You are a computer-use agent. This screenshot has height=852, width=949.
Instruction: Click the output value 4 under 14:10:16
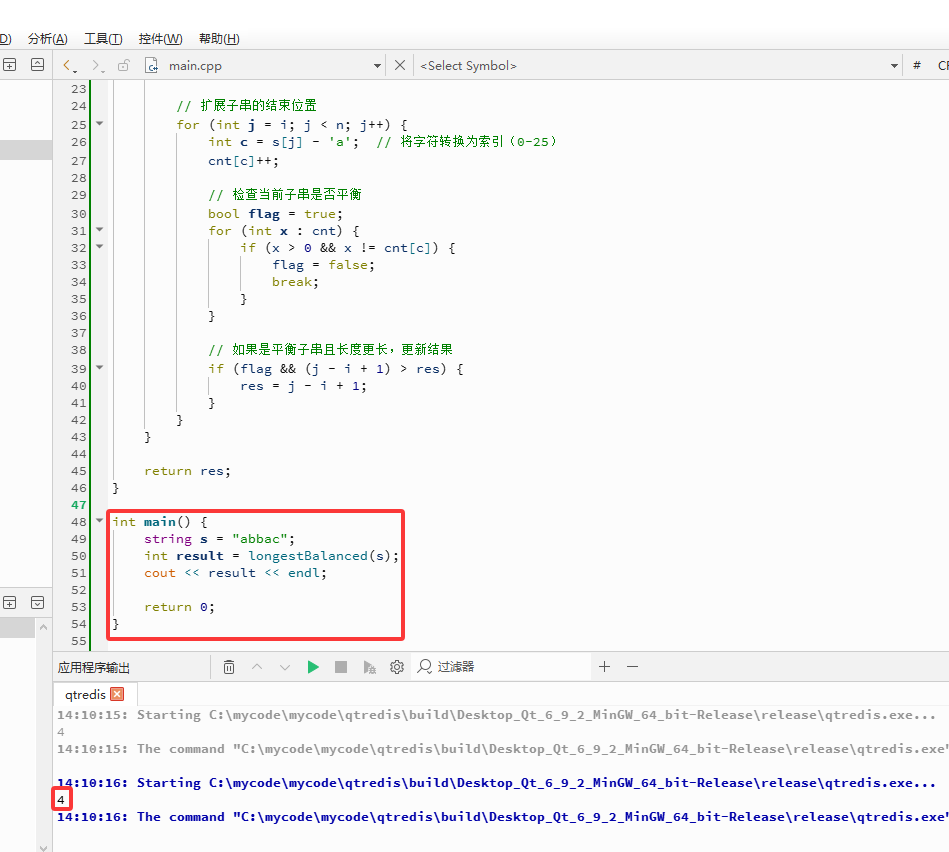[x=61, y=800]
